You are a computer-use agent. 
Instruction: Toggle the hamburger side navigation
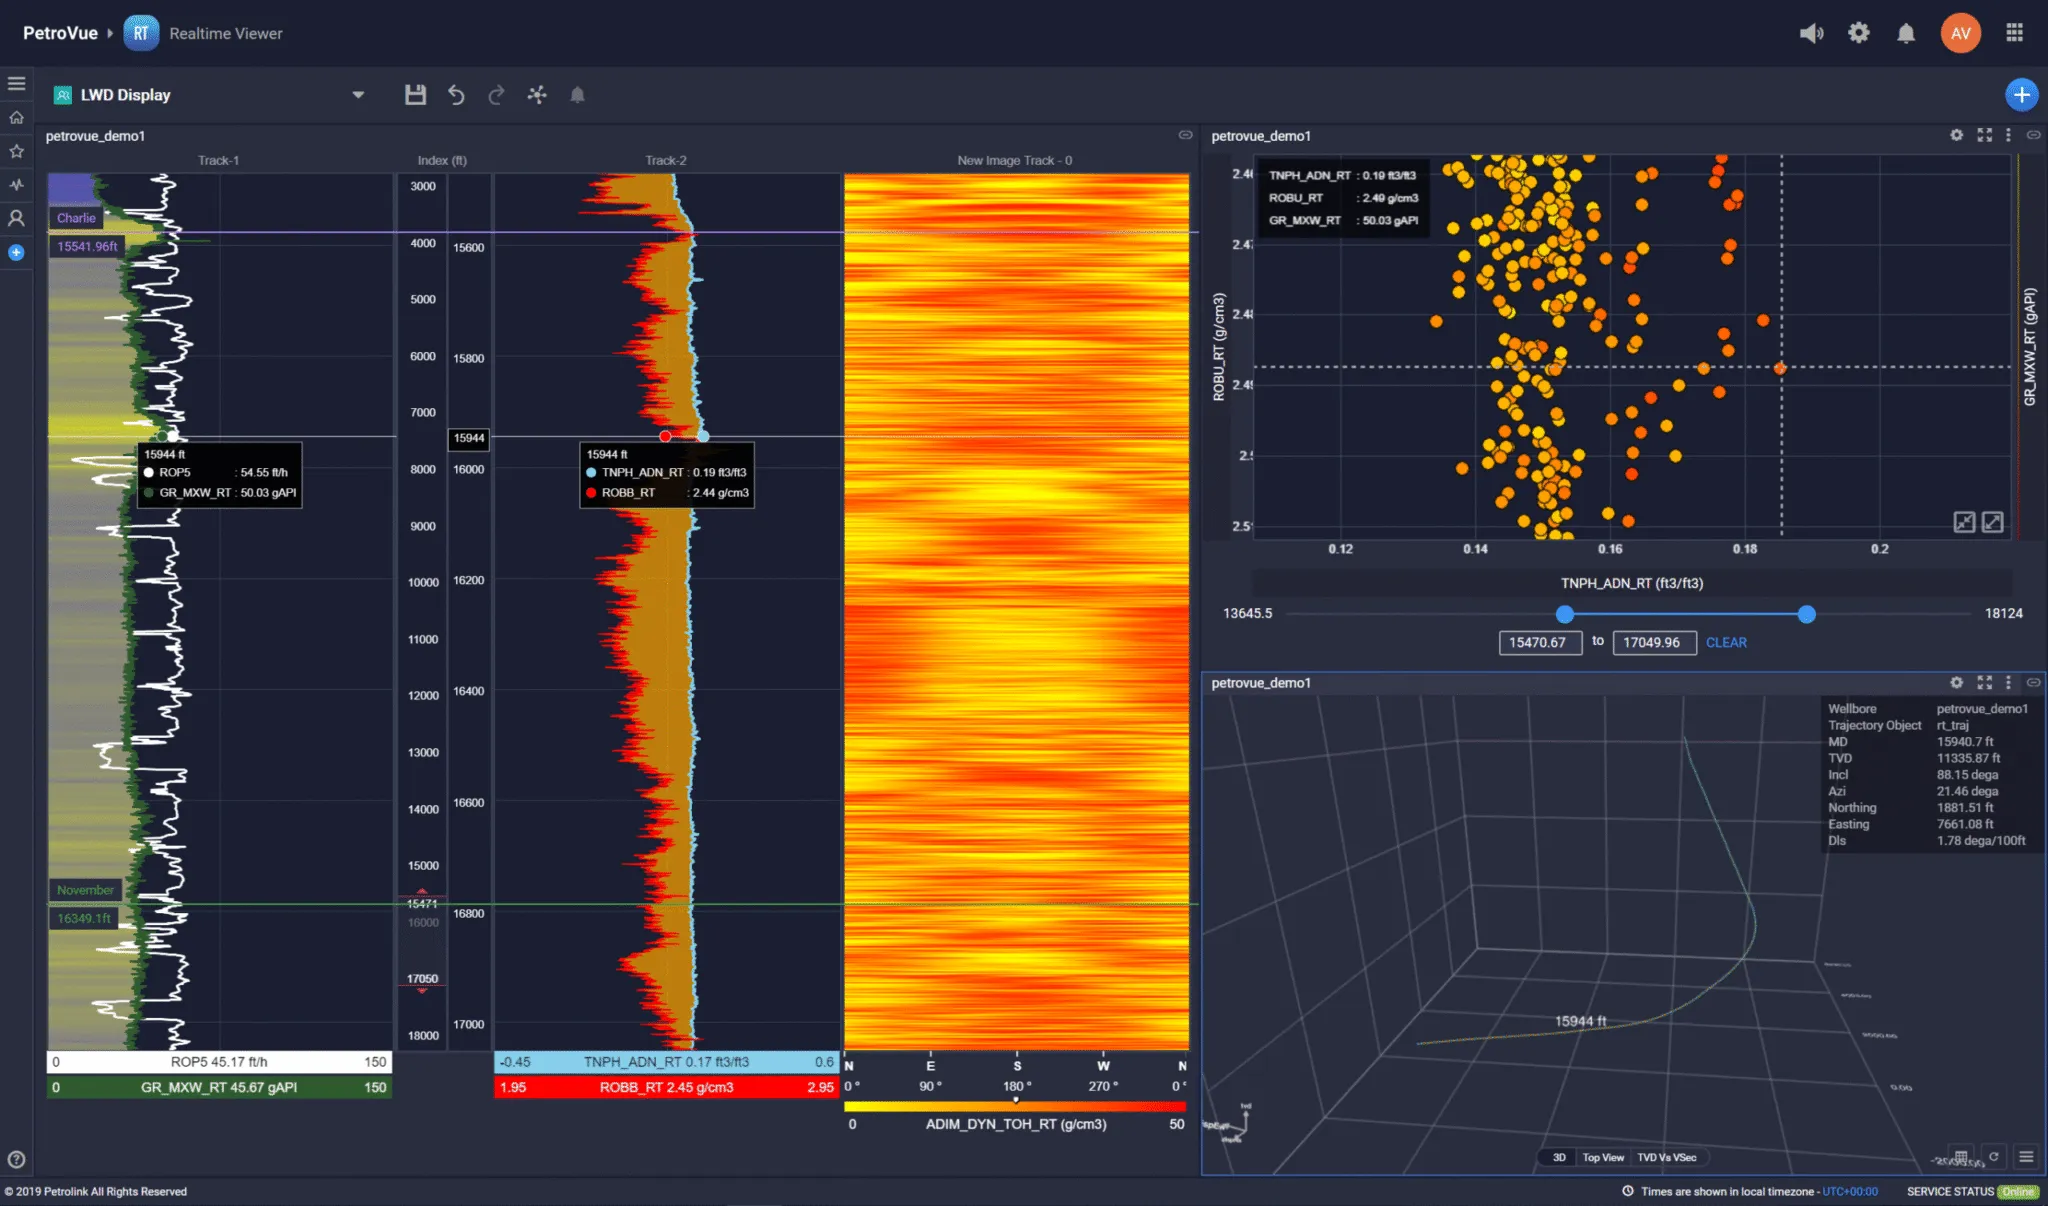coord(17,83)
